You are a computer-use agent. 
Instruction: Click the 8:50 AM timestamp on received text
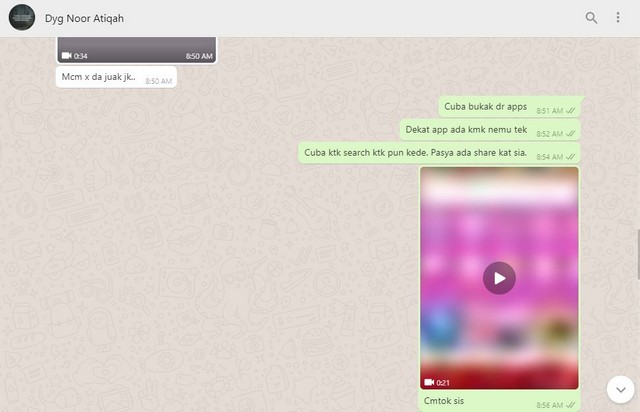[x=158, y=81]
